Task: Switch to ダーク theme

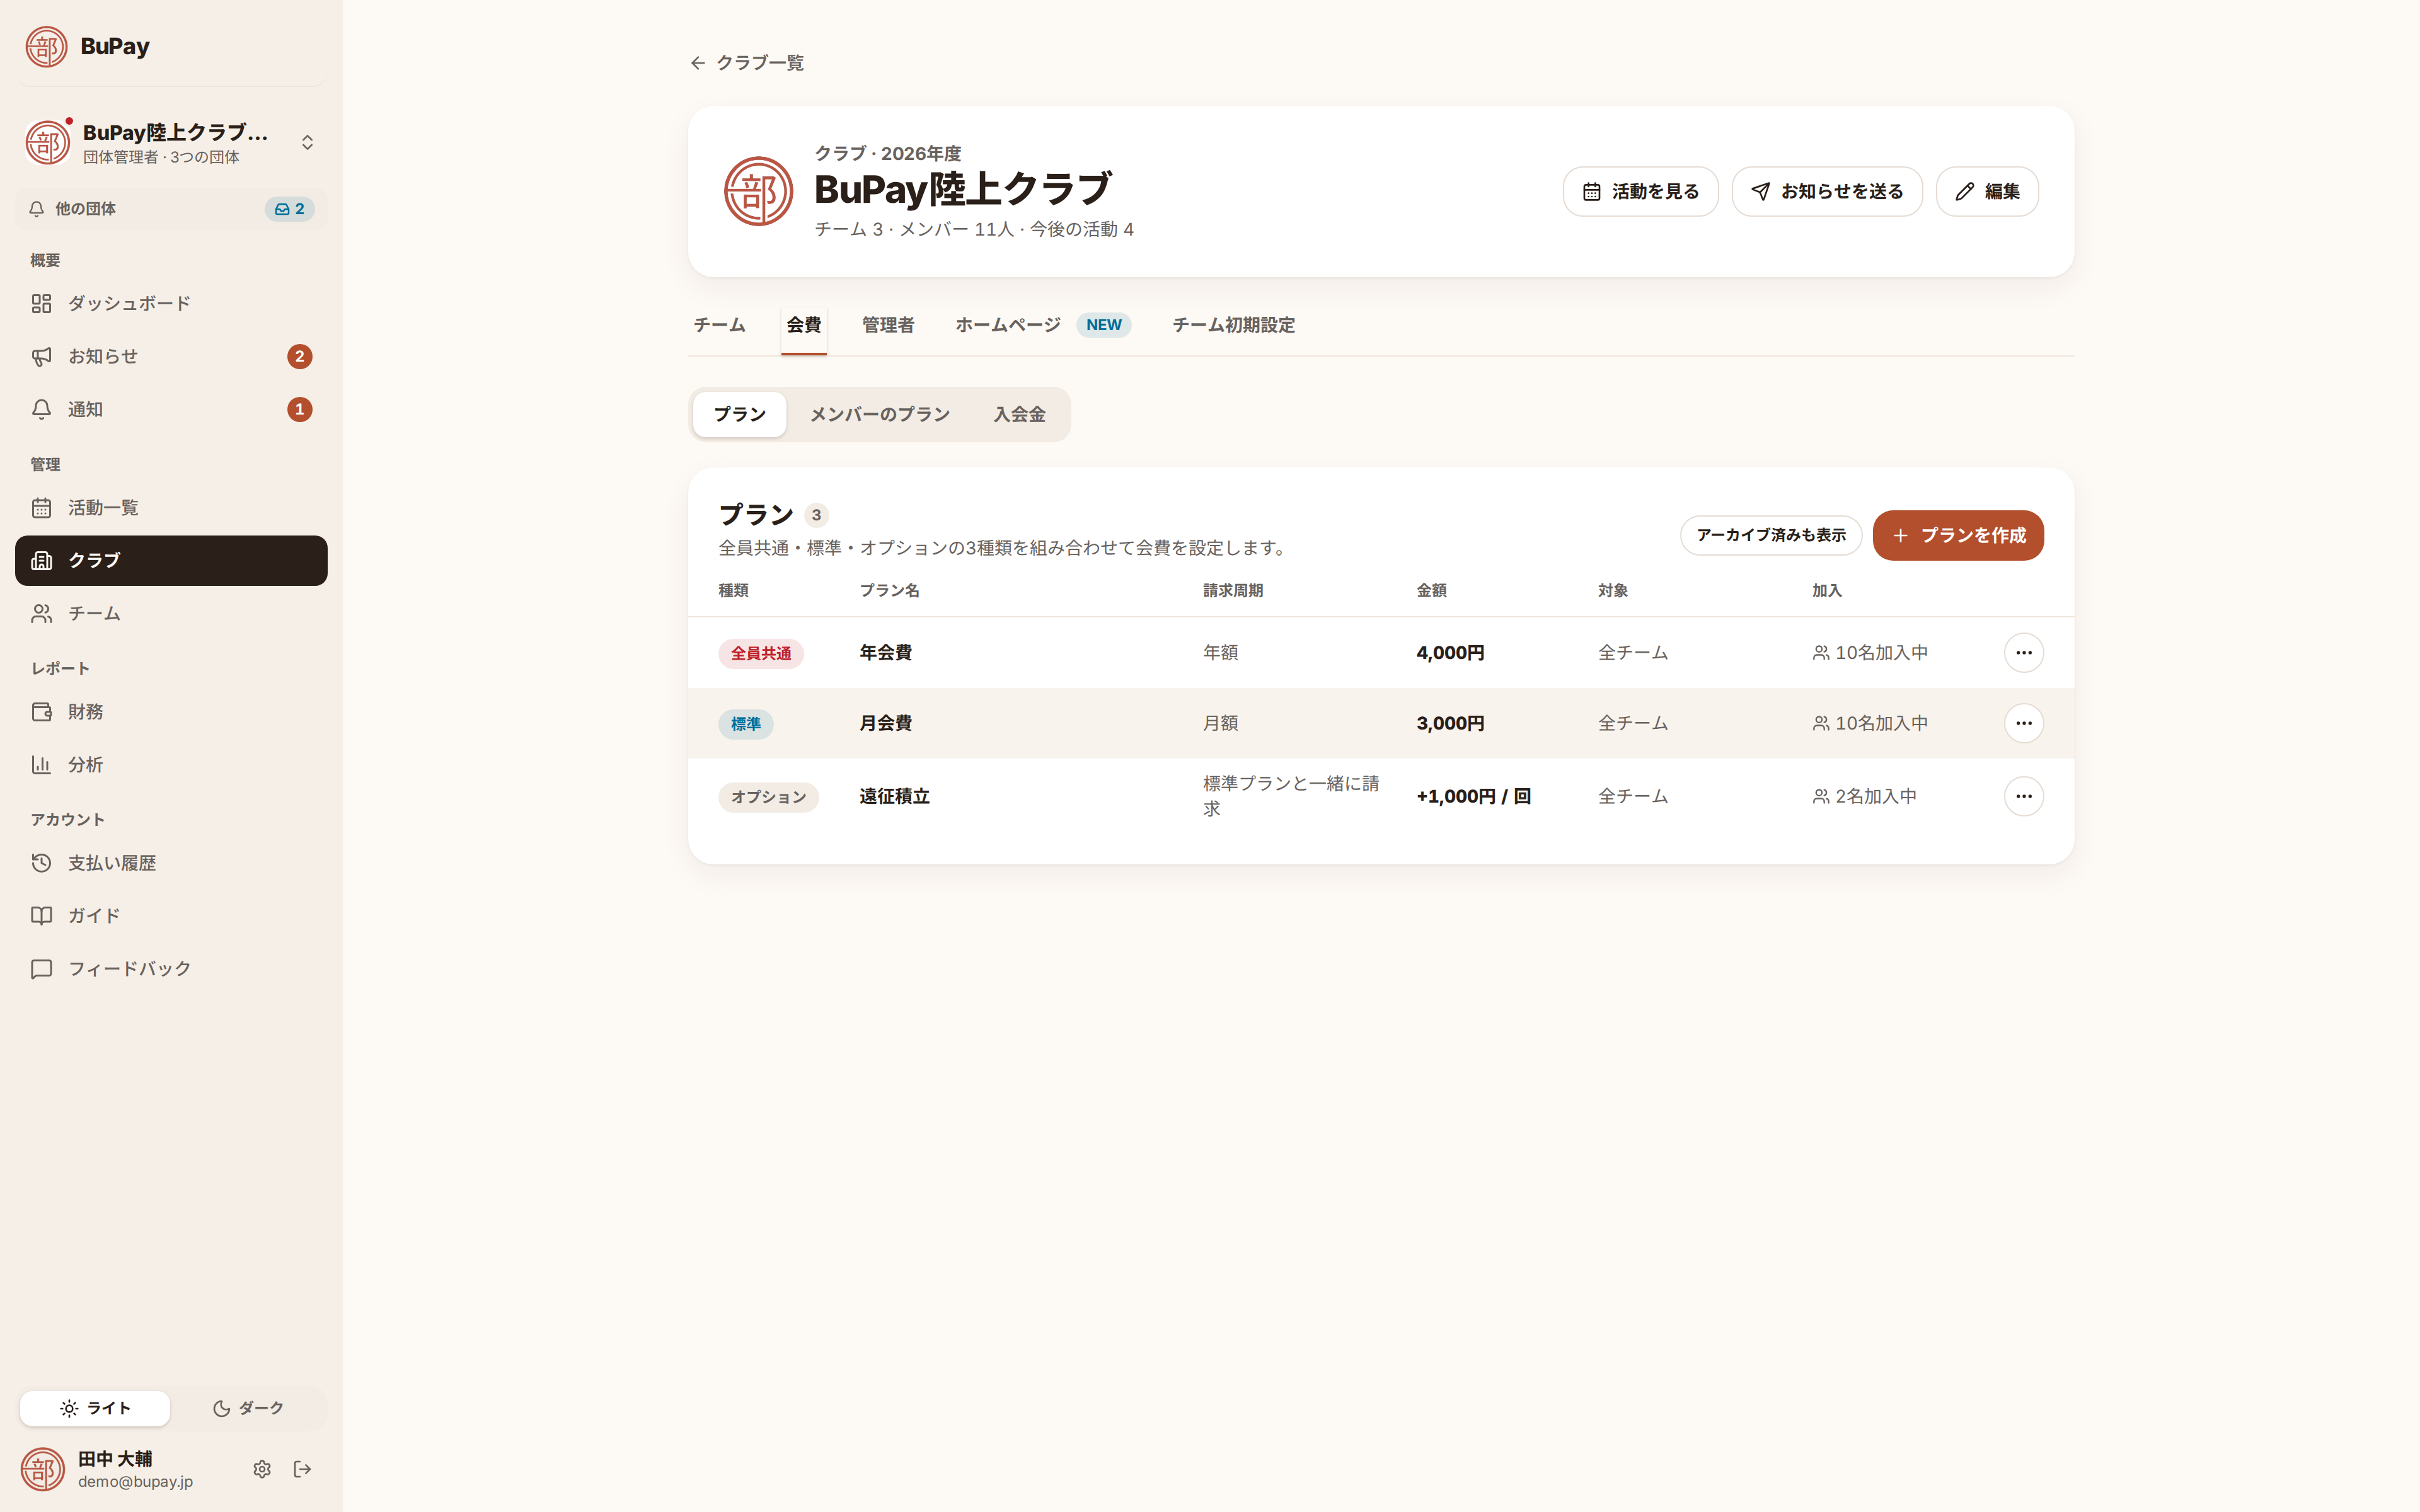Action: click(x=248, y=1408)
